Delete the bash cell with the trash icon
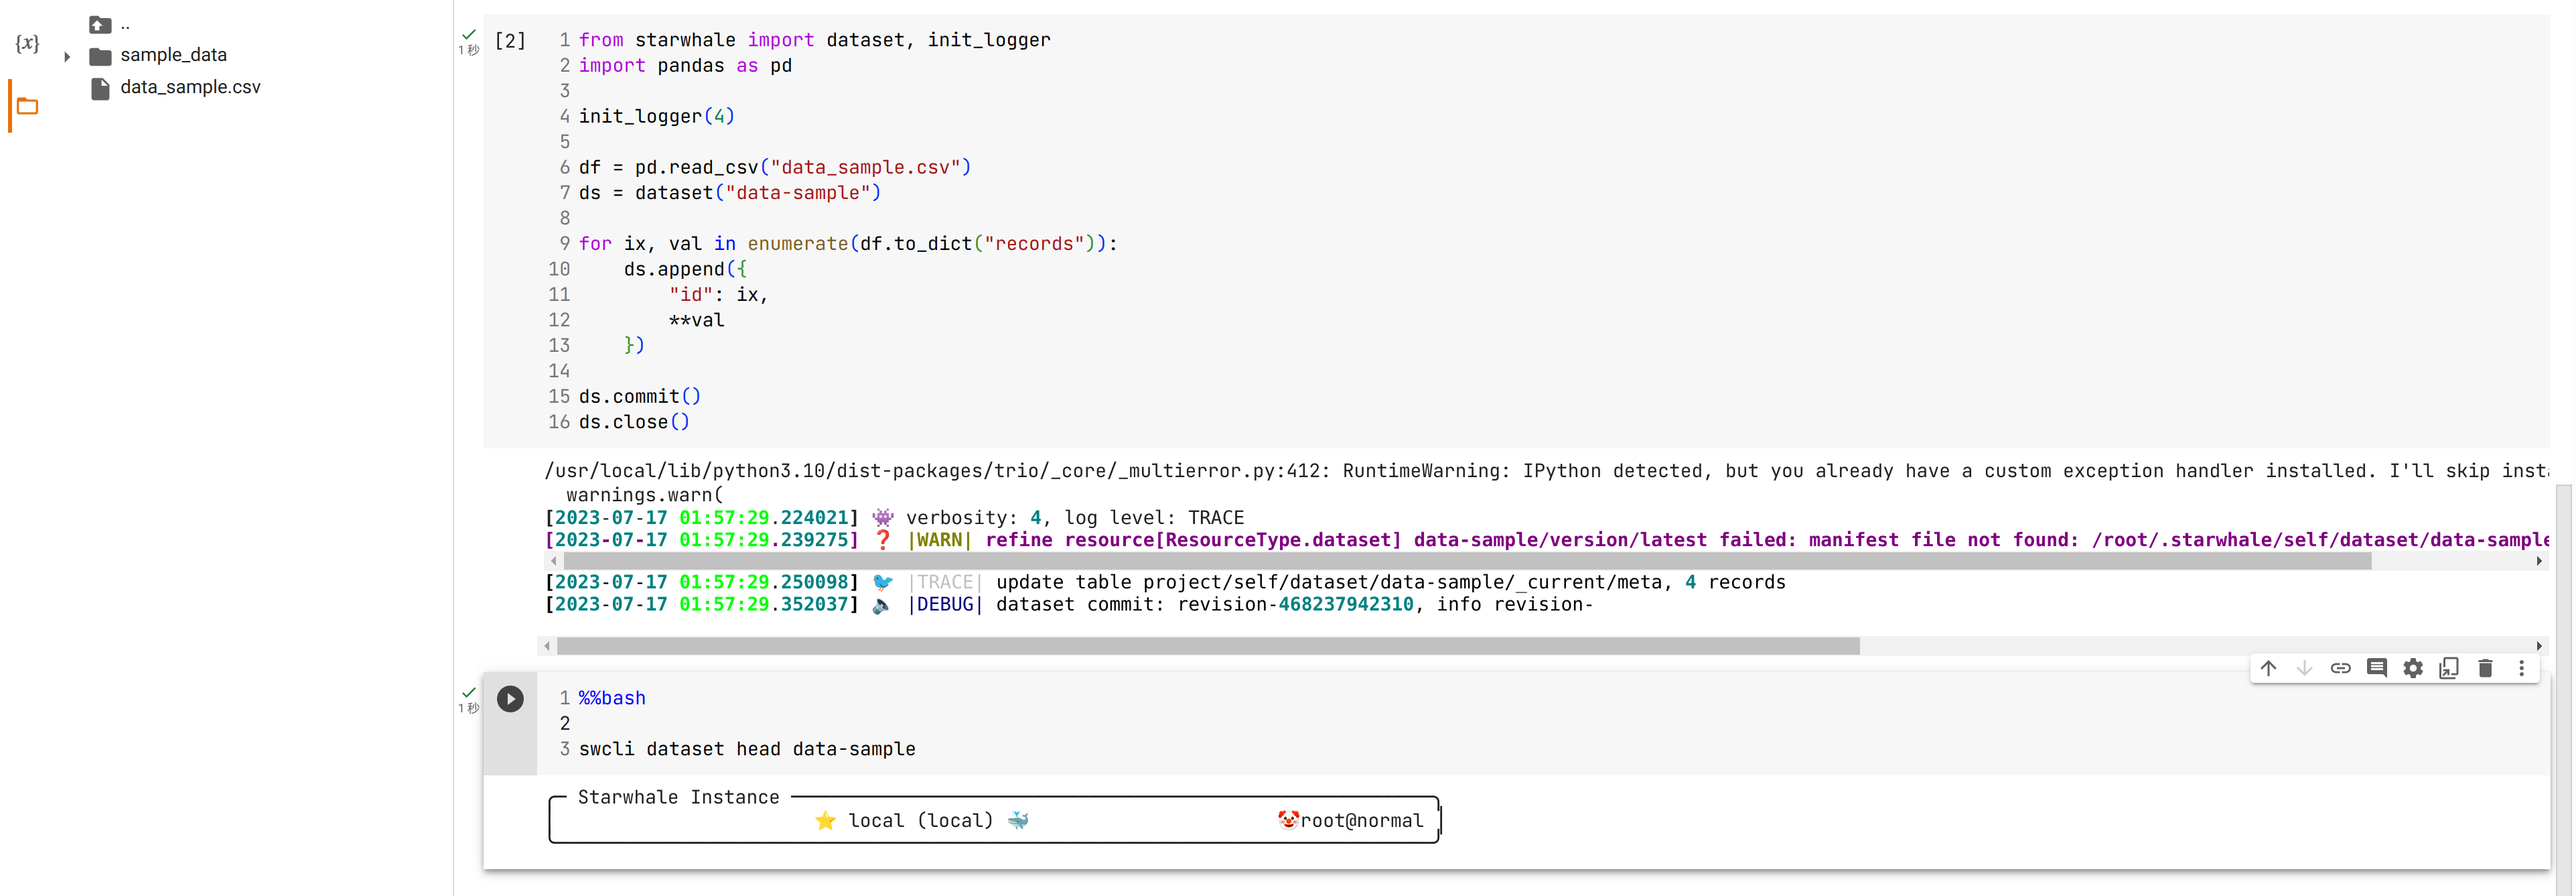Viewport: 2576px width, 896px height. pos(2486,668)
